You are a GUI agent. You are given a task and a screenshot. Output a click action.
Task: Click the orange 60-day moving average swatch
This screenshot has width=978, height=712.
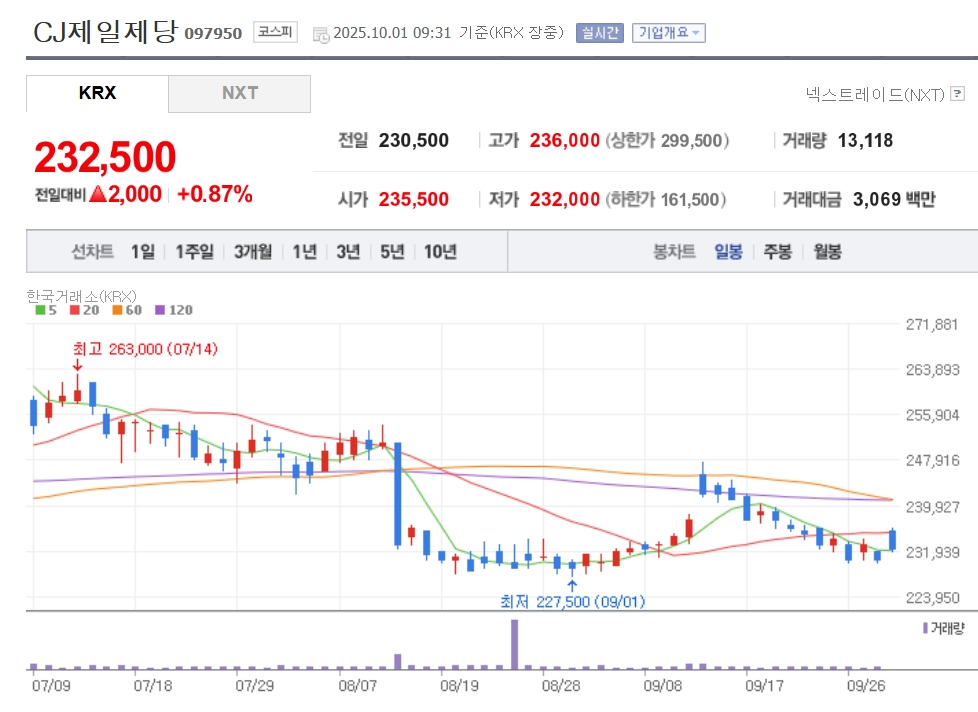tap(117, 310)
